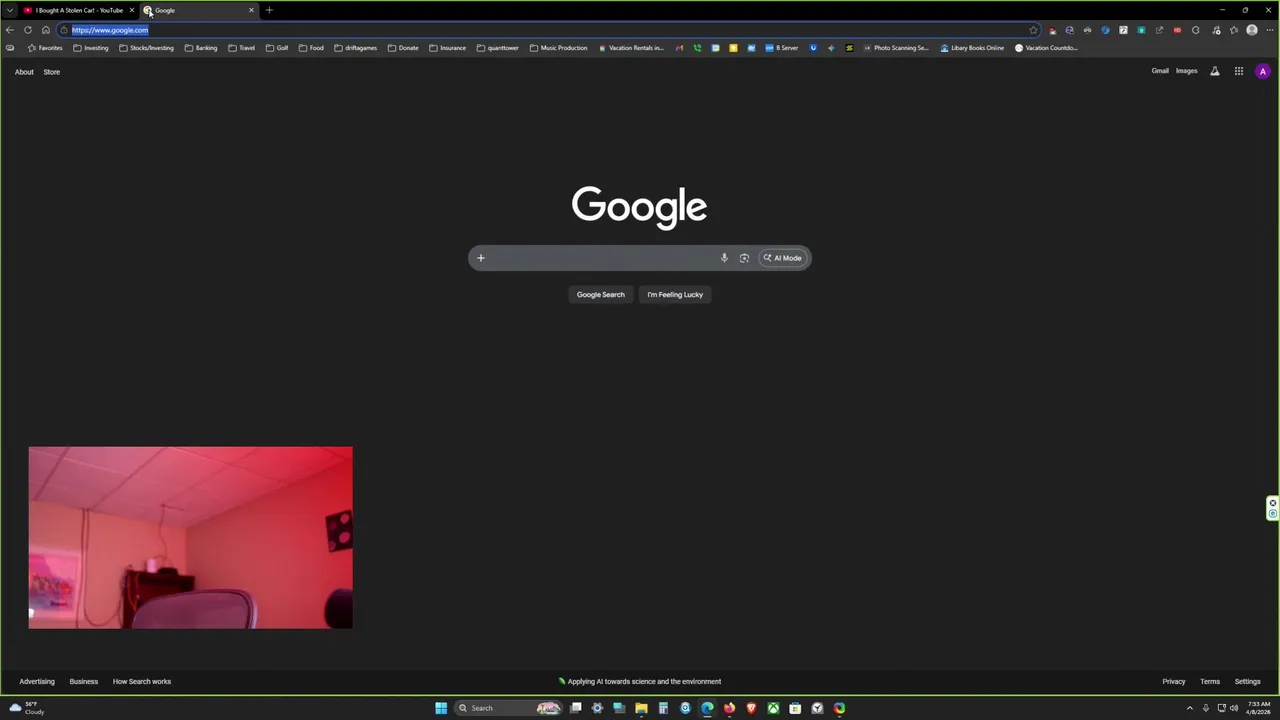Viewport: 1280px width, 720px height.
Task: Open the Windows Start menu
Action: 441,708
